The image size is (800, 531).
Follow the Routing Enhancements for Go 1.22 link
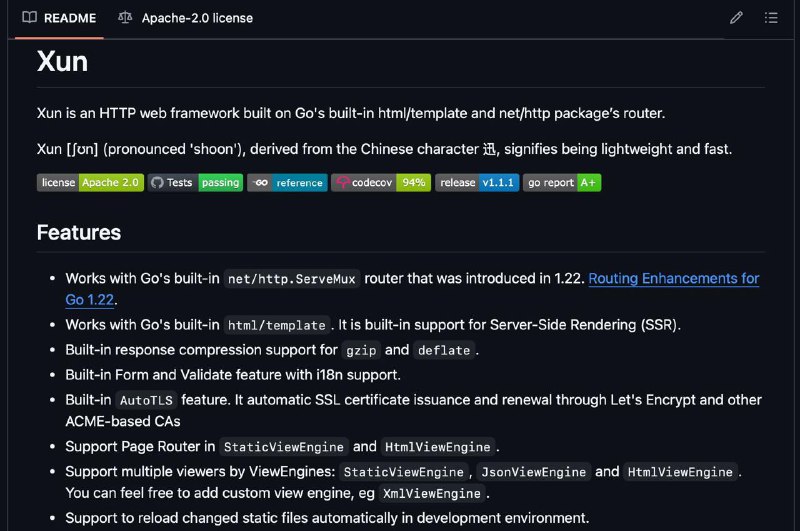[x=673, y=279]
